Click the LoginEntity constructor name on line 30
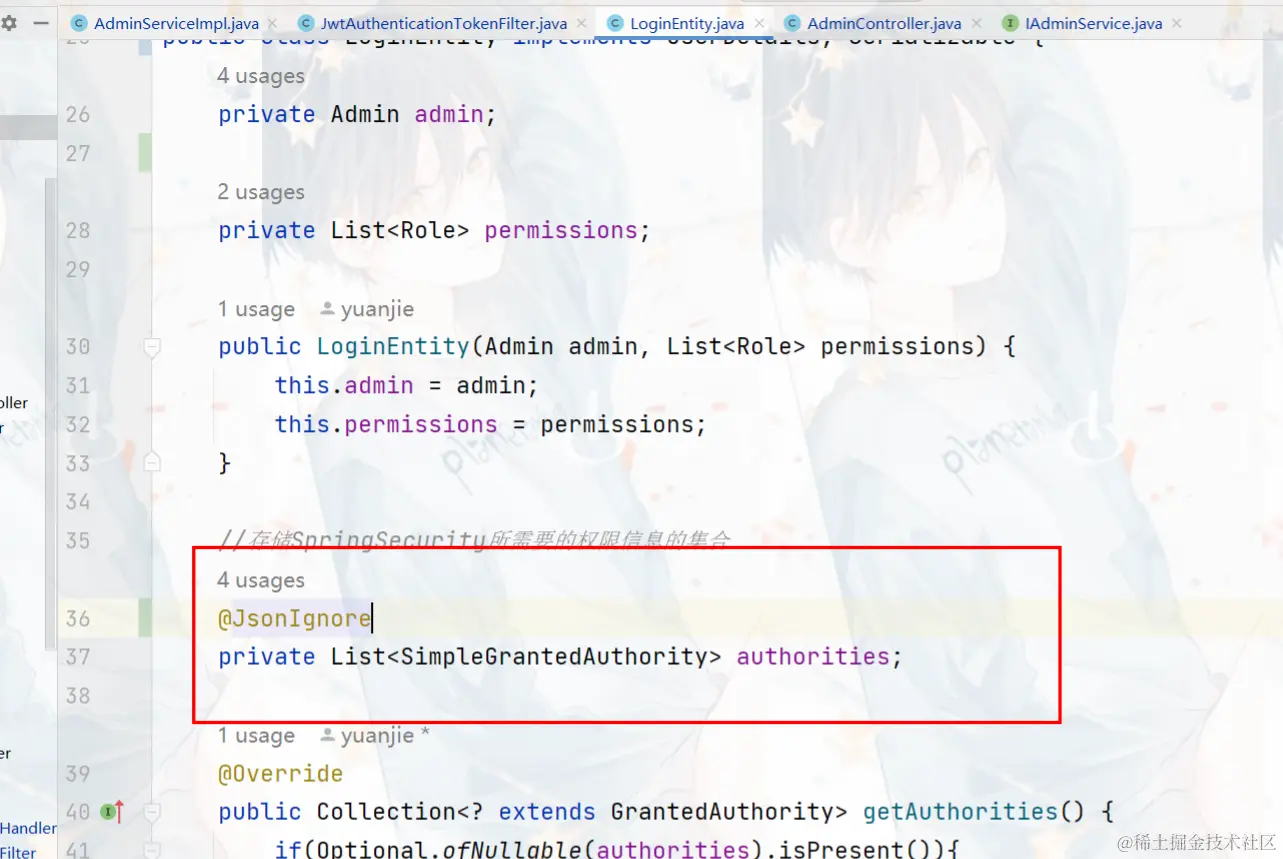Viewport: 1283px width, 859px height. coord(393,347)
